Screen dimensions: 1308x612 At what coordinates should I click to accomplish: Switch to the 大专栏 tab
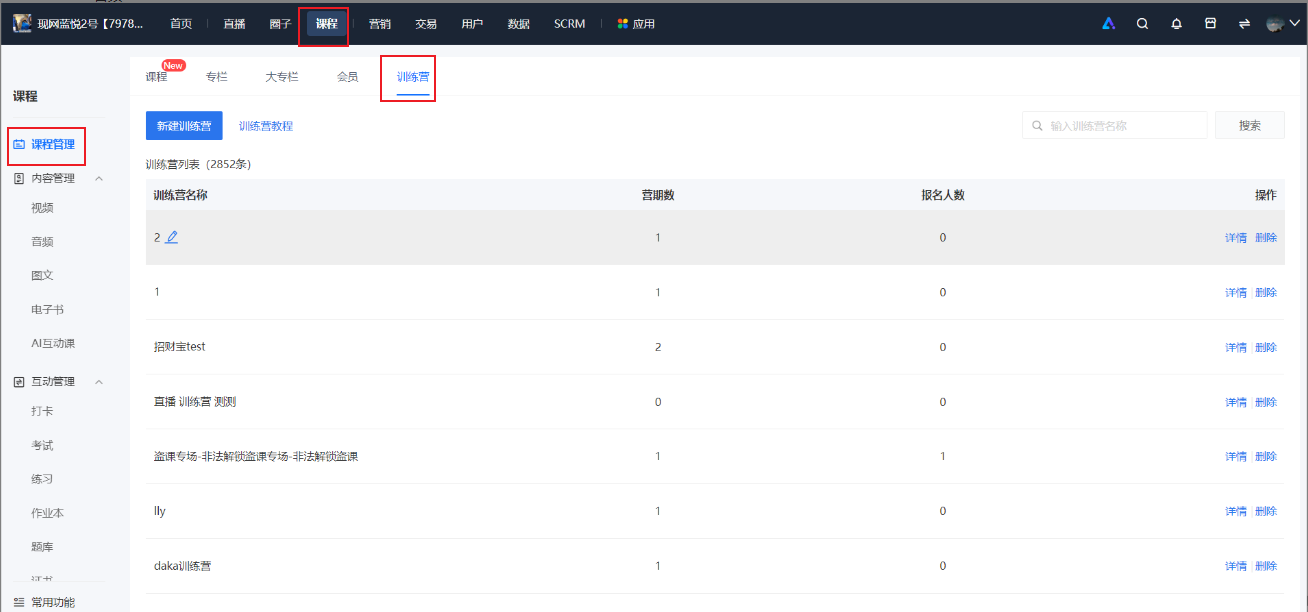tap(282, 77)
